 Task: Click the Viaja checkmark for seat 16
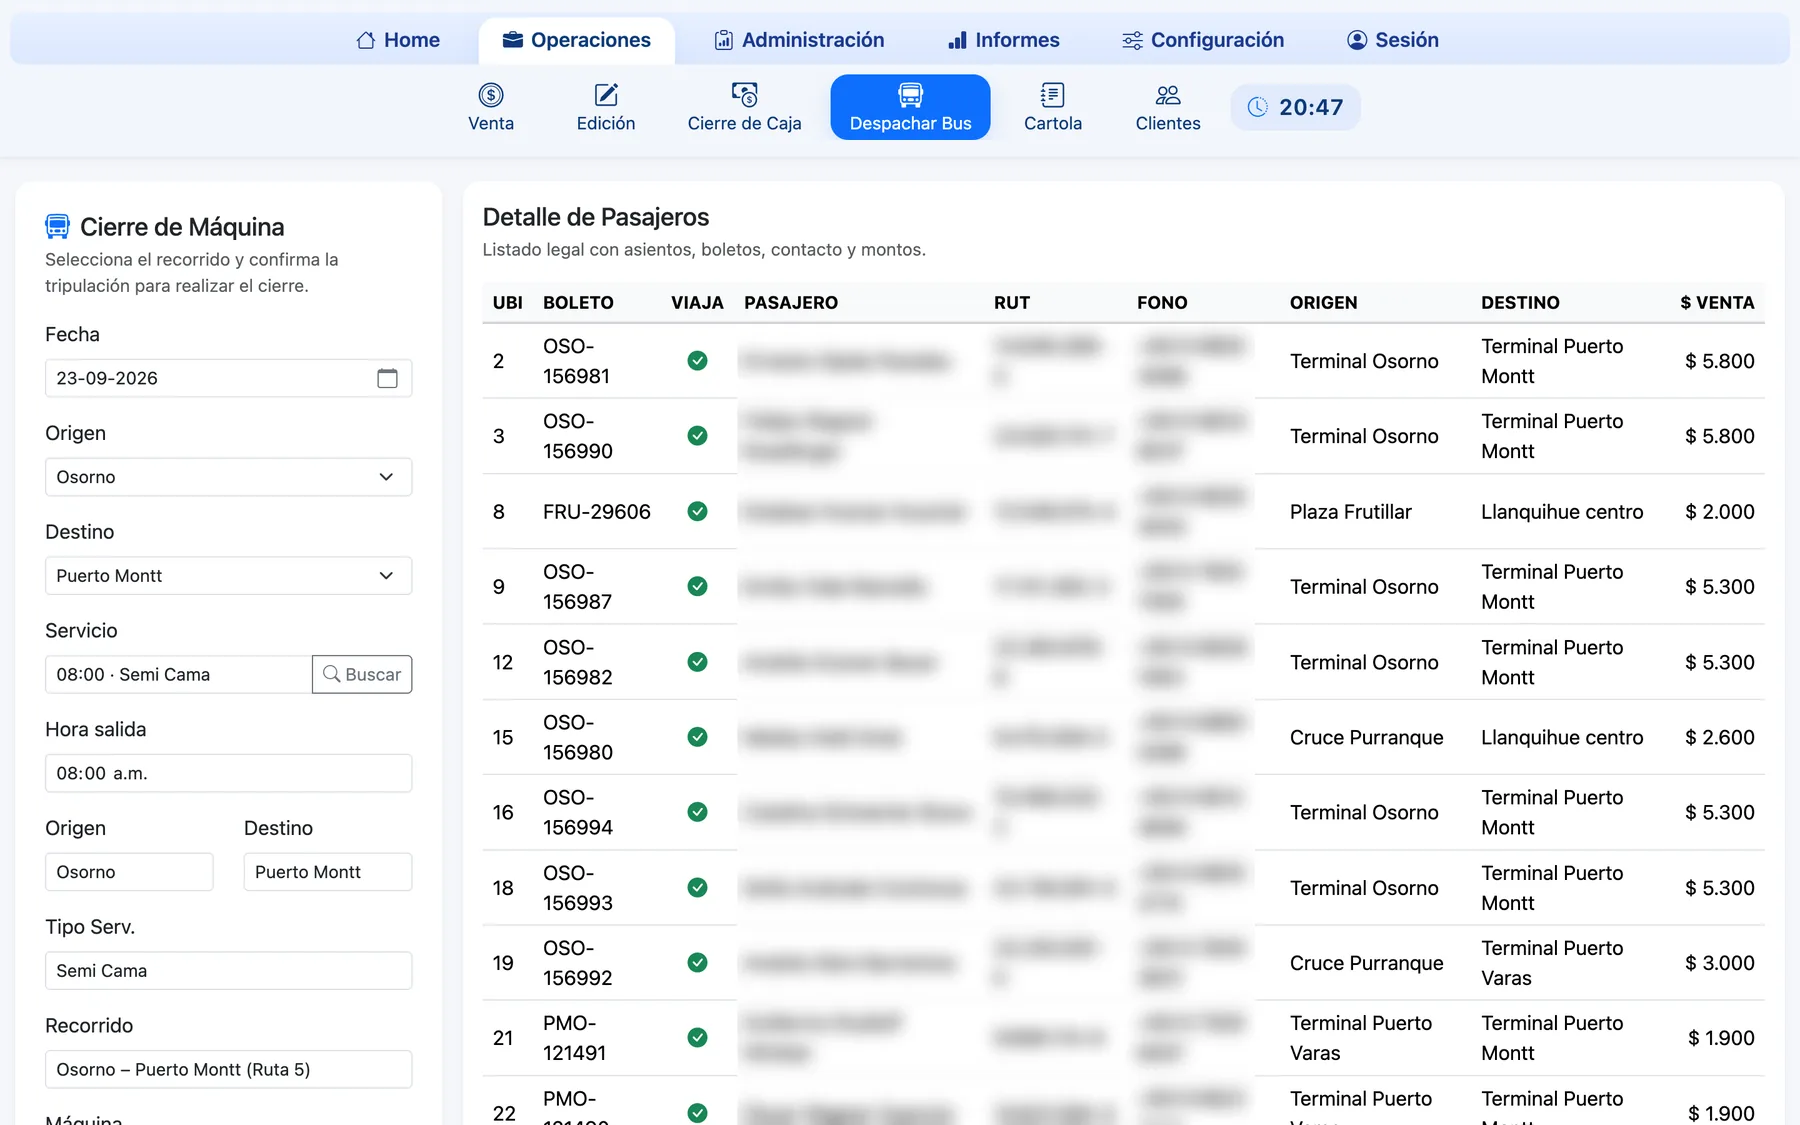tap(698, 812)
